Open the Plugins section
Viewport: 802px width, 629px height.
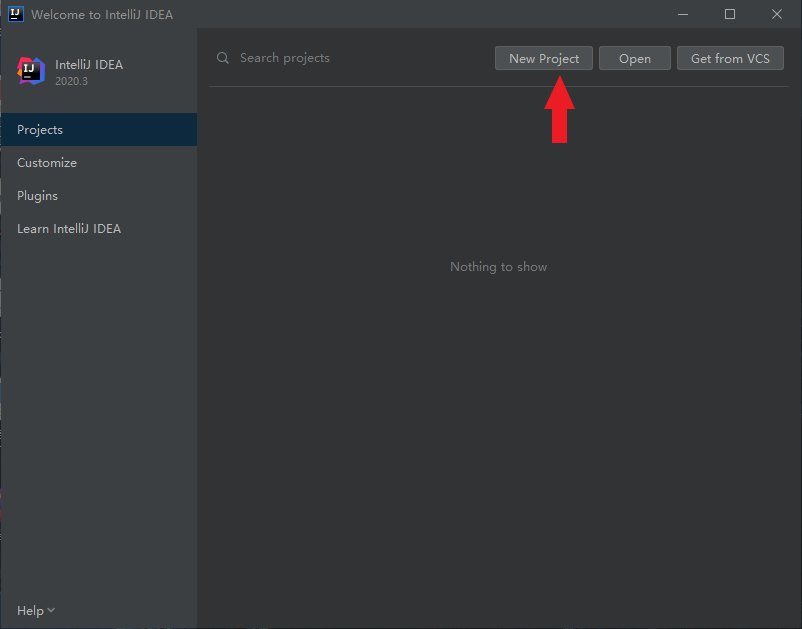pyautogui.click(x=99, y=196)
